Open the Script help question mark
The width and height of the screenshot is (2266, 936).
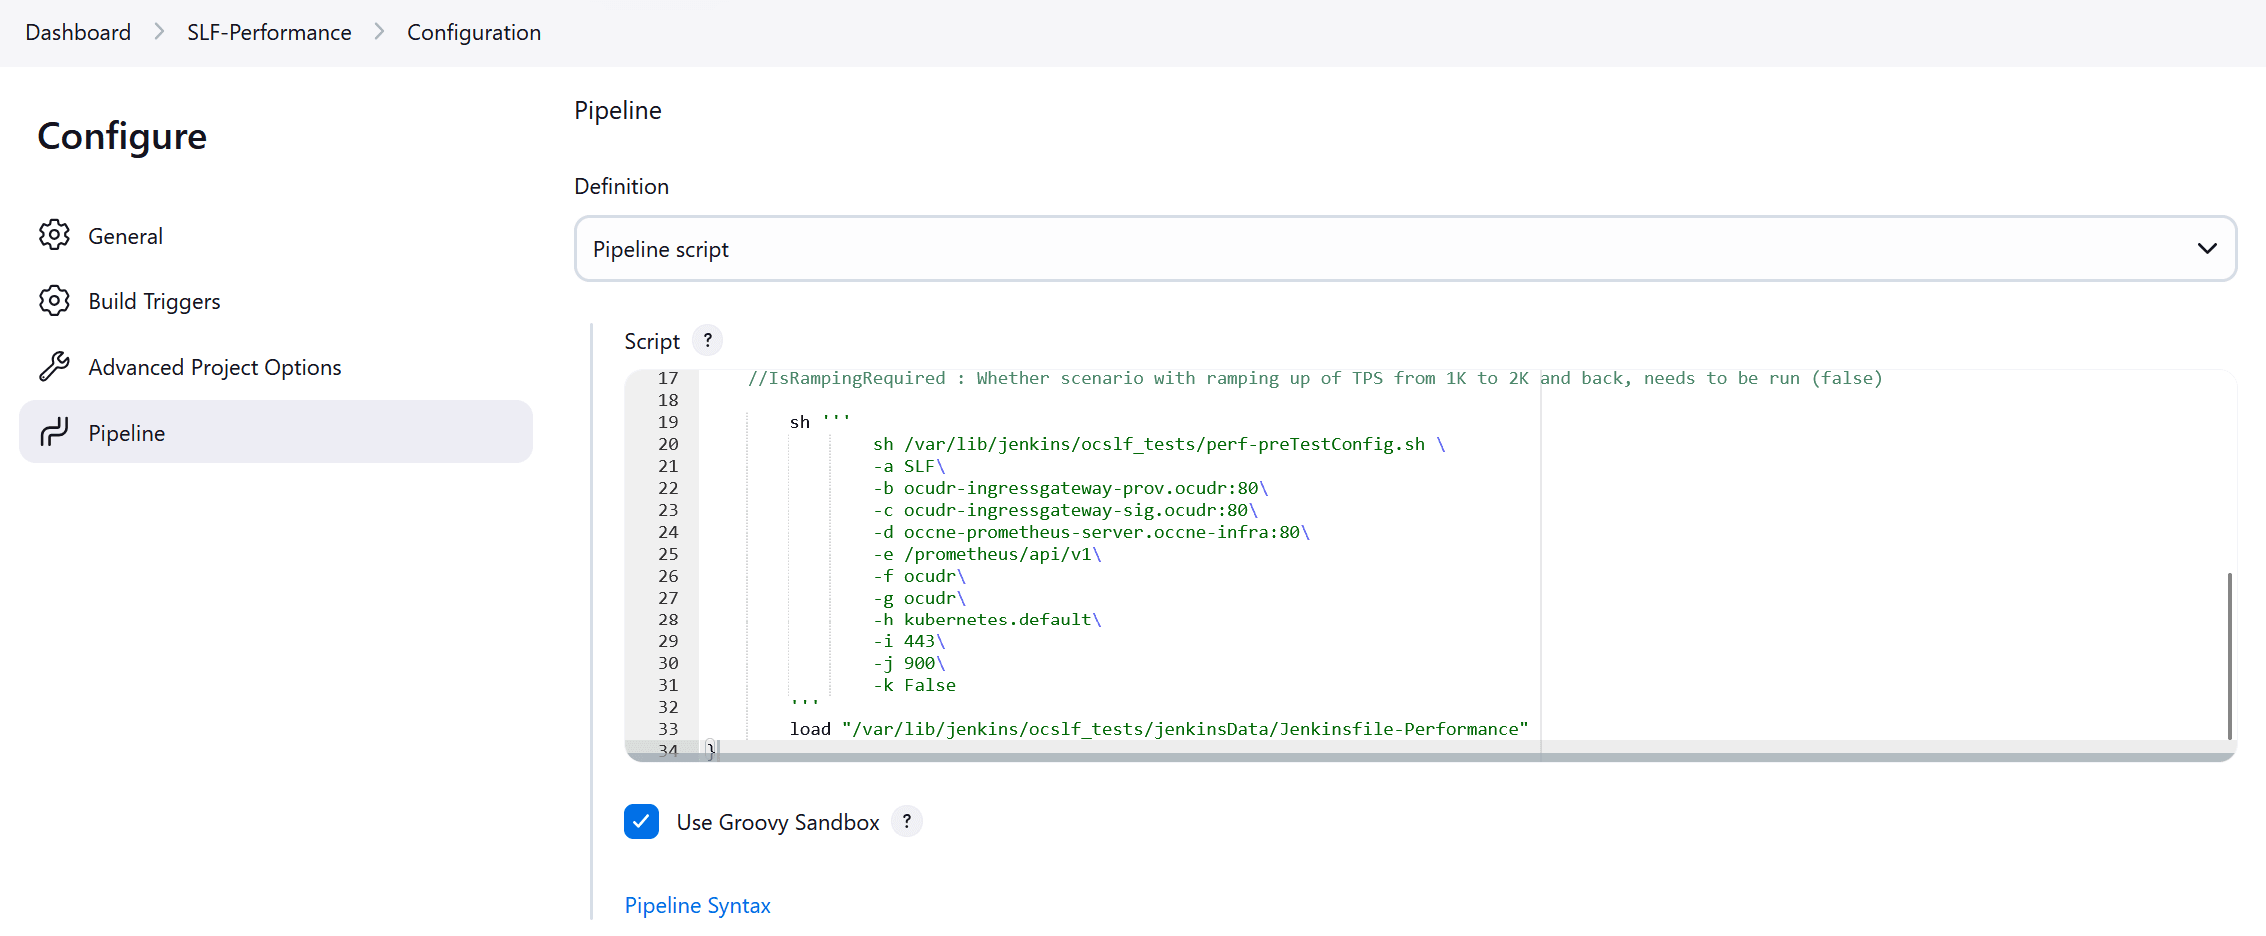point(707,340)
